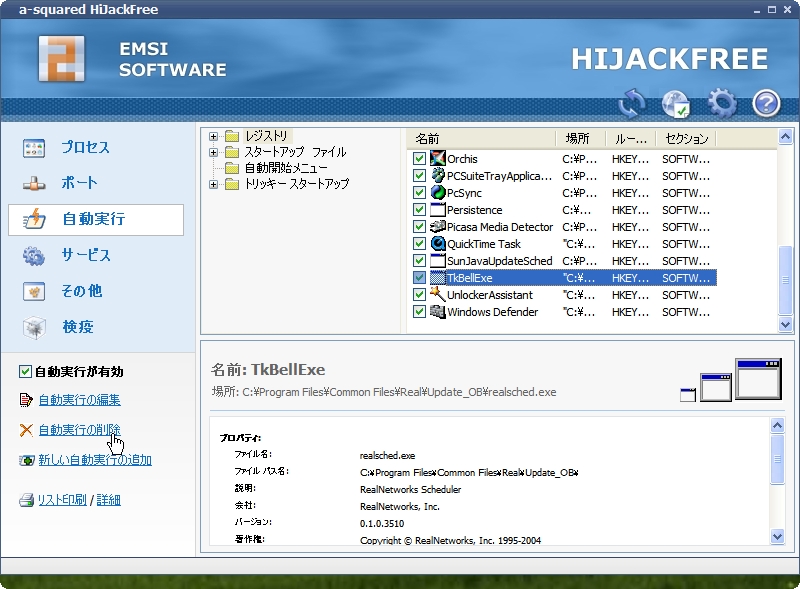800x589 pixels.
Task: Click the Persistence entry window icon
Action: tap(438, 209)
